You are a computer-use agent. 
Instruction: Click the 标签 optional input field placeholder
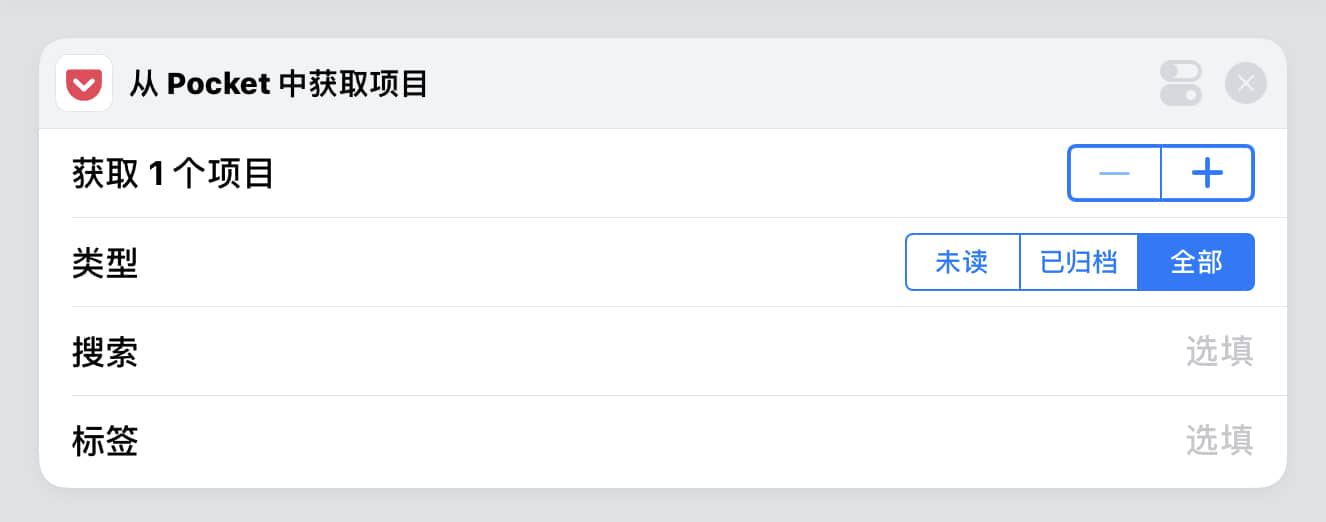click(x=1219, y=440)
